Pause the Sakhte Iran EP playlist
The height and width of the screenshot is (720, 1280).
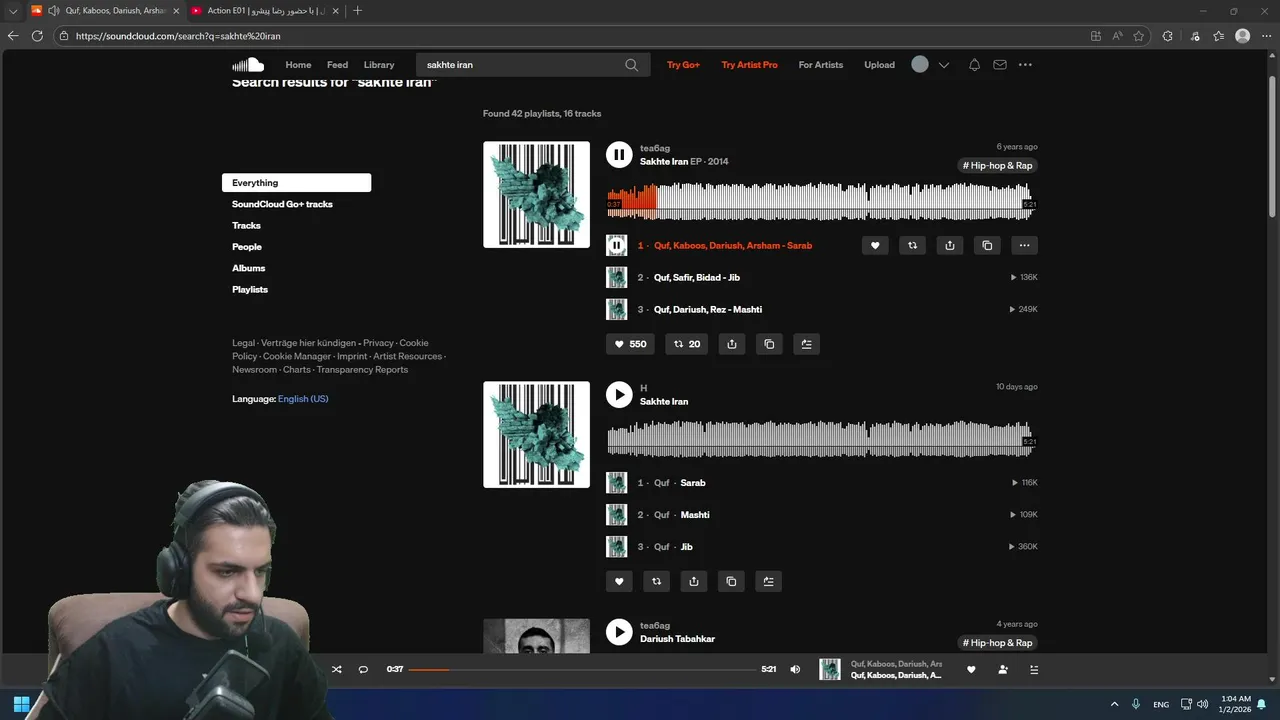point(619,154)
